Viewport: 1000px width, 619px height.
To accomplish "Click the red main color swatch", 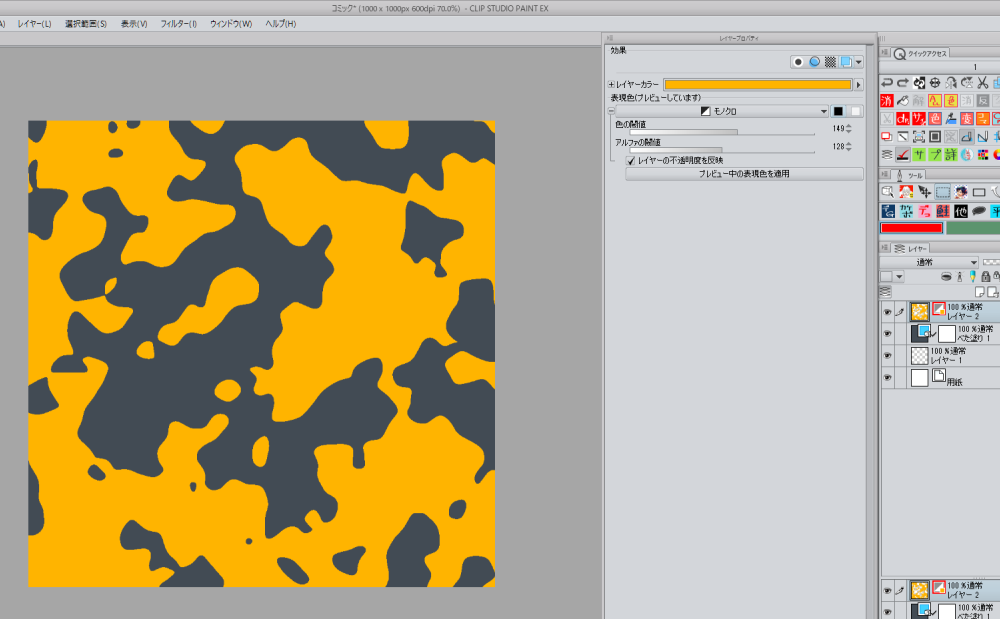I will 911,228.
